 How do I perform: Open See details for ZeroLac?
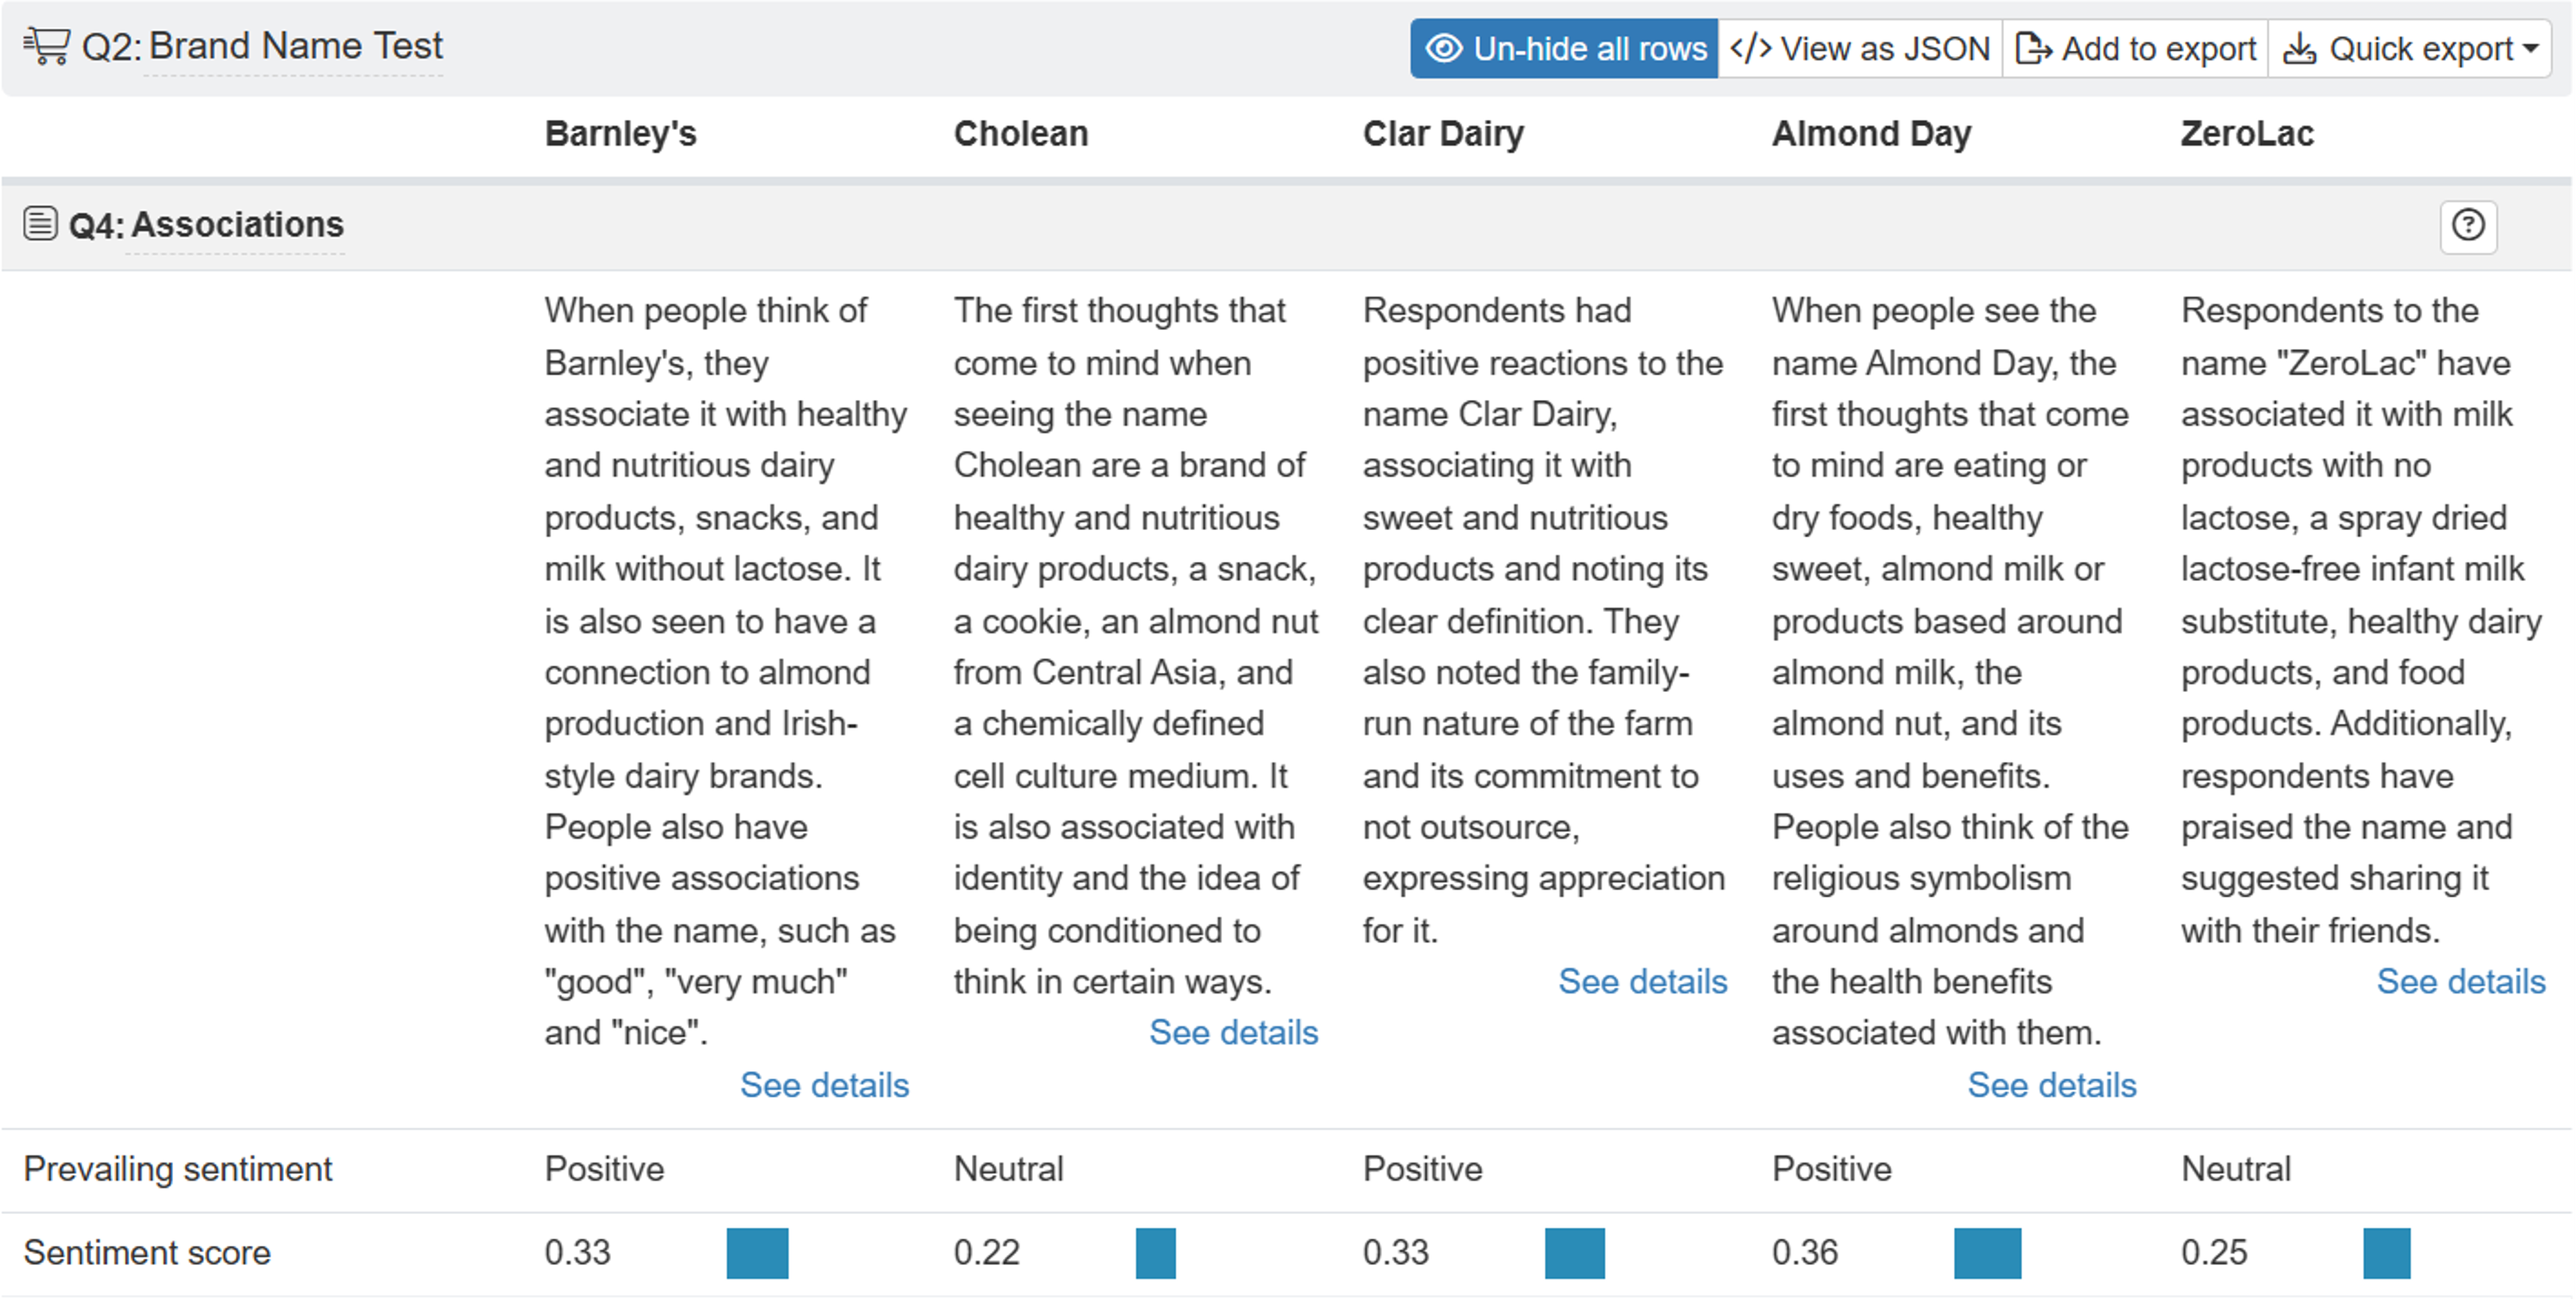click(2460, 981)
